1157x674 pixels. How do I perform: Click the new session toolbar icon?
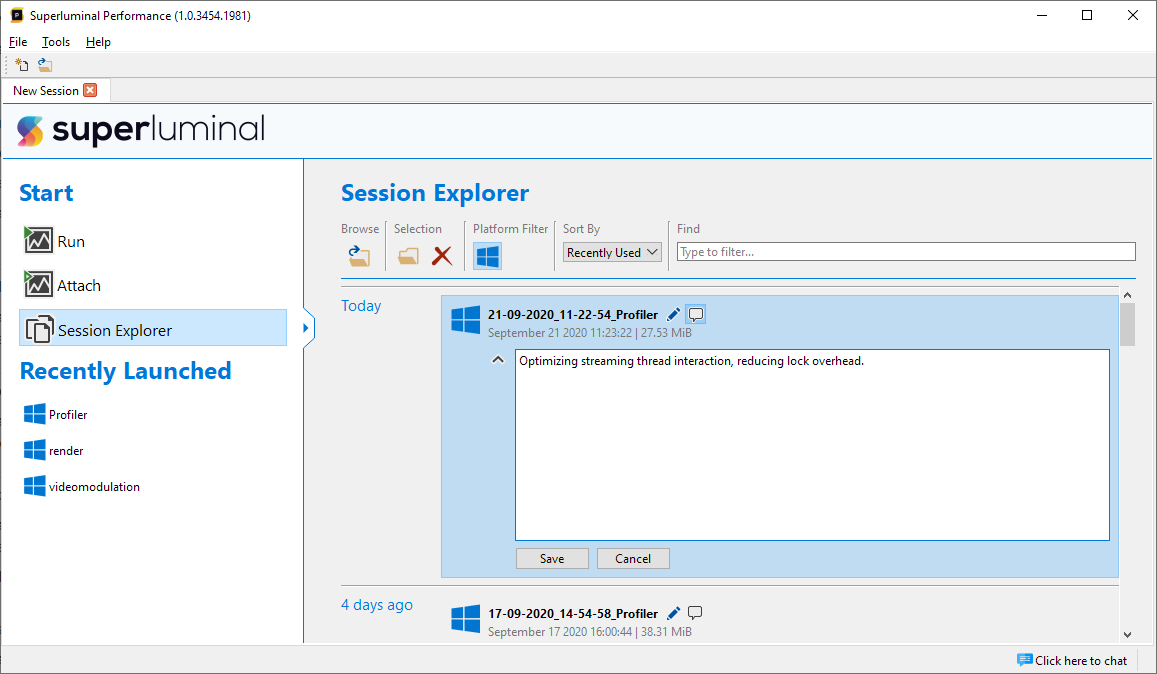point(21,65)
